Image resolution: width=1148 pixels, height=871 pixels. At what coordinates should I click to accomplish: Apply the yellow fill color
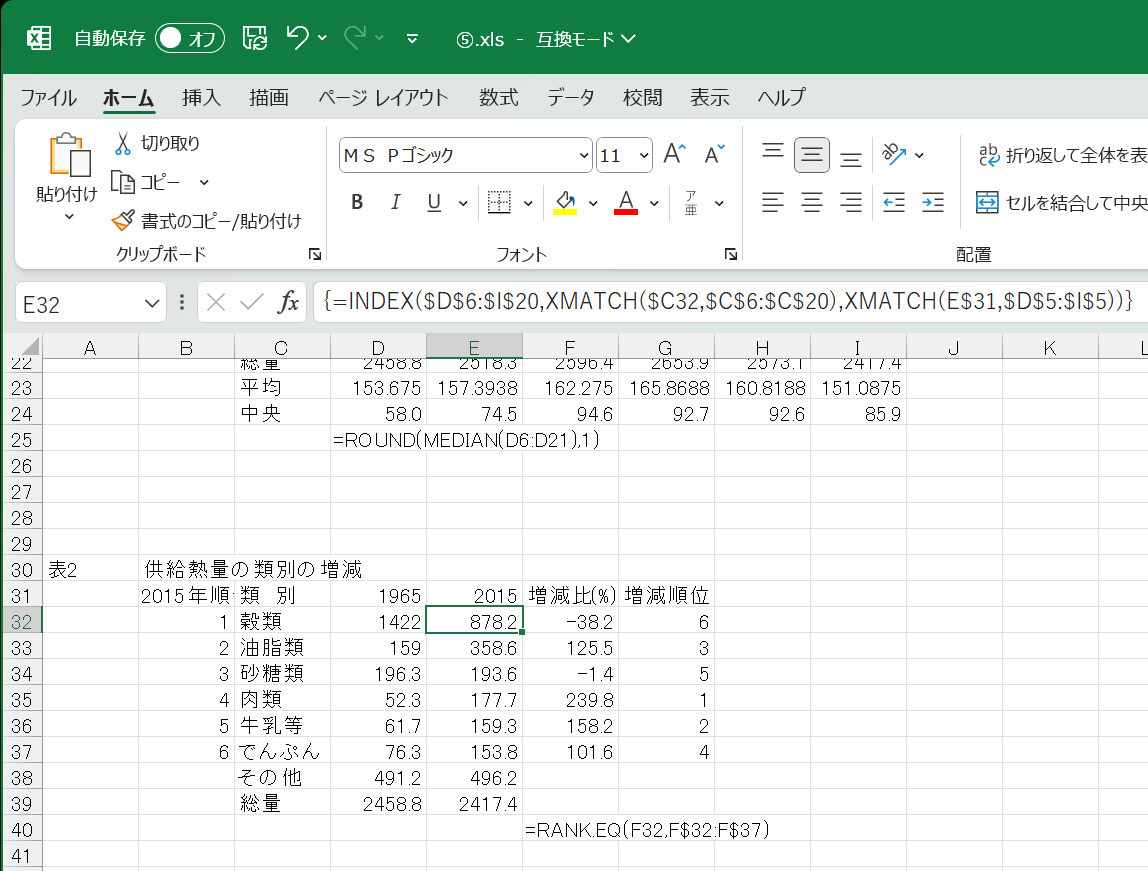click(x=565, y=203)
